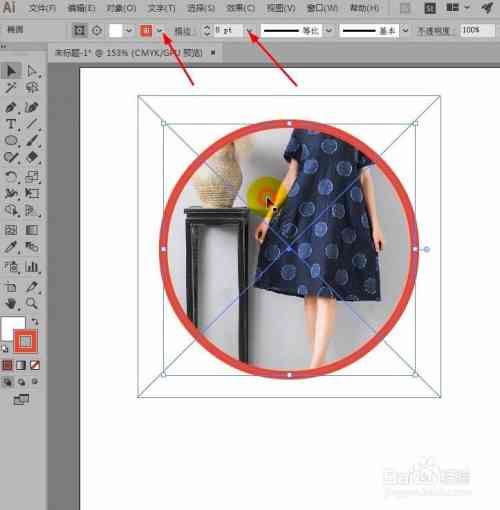
Task: Choose the Rotate tool
Action: [11, 176]
